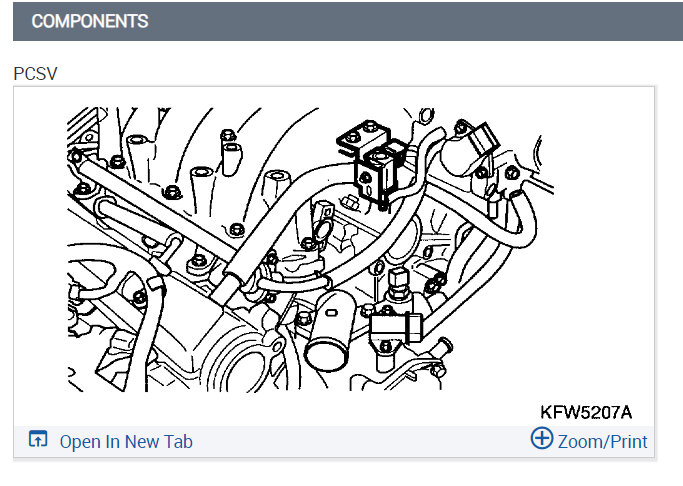Click the KFW5207A figure code
683x486 pixels.
point(586,412)
